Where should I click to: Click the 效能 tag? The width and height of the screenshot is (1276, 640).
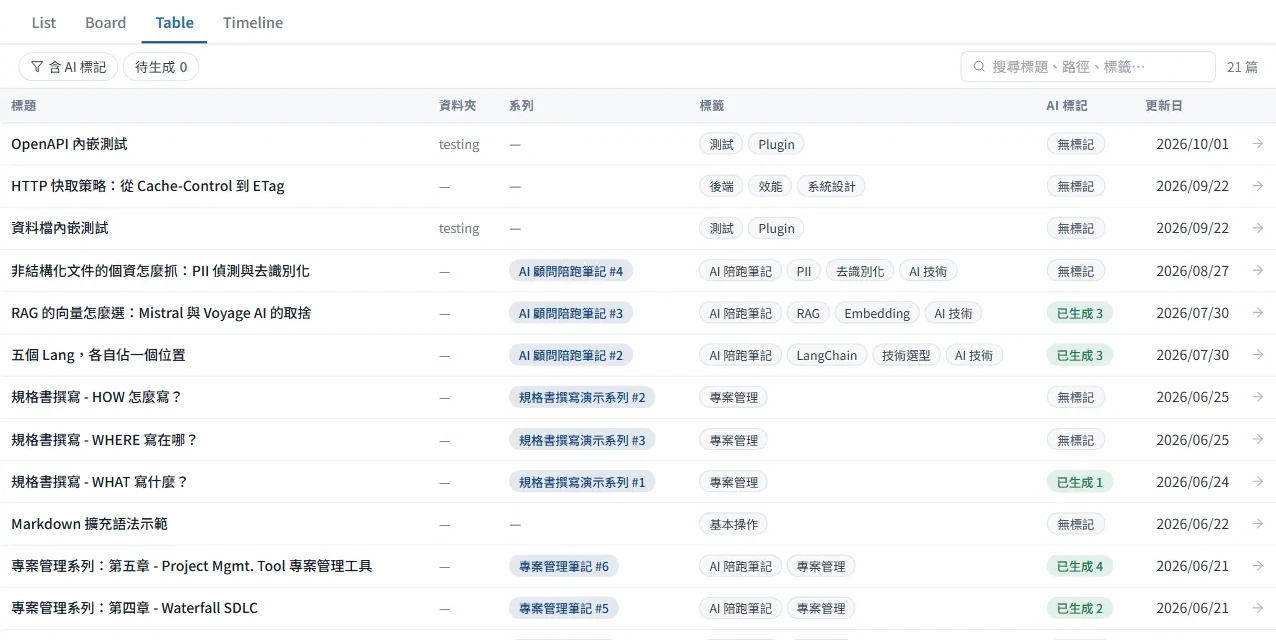(770, 186)
